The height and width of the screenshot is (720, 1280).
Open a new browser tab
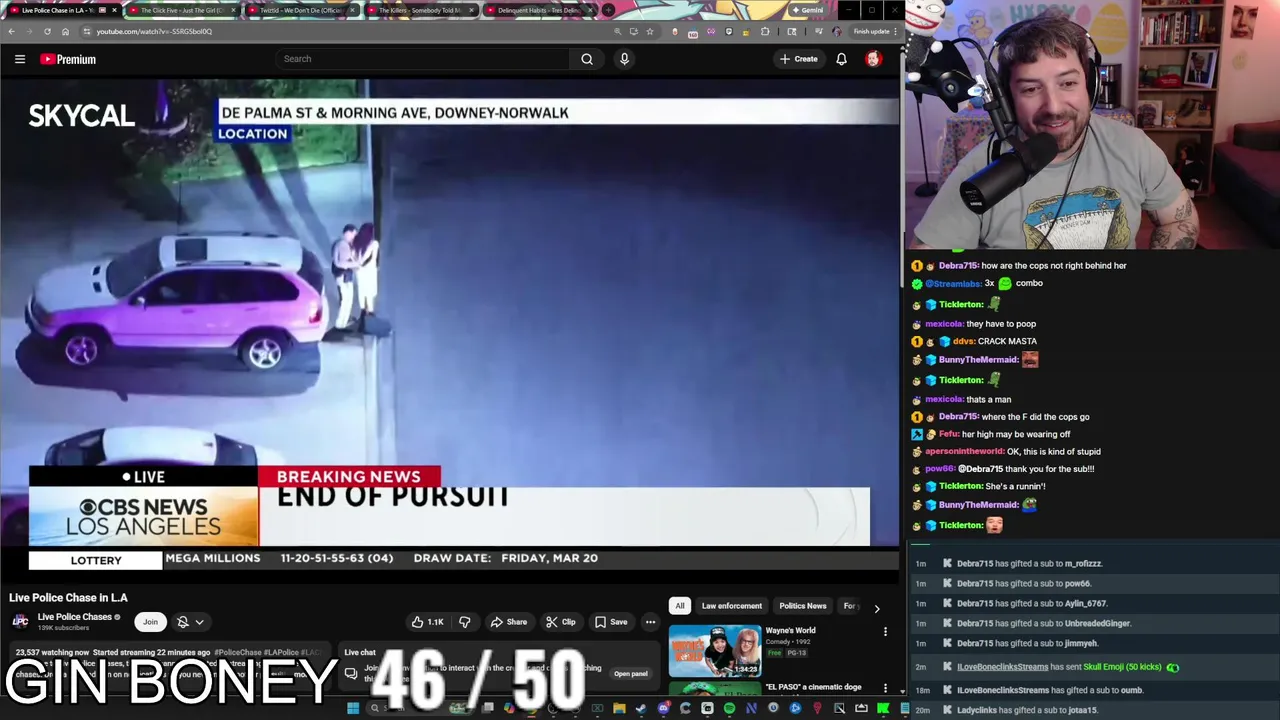(x=608, y=10)
